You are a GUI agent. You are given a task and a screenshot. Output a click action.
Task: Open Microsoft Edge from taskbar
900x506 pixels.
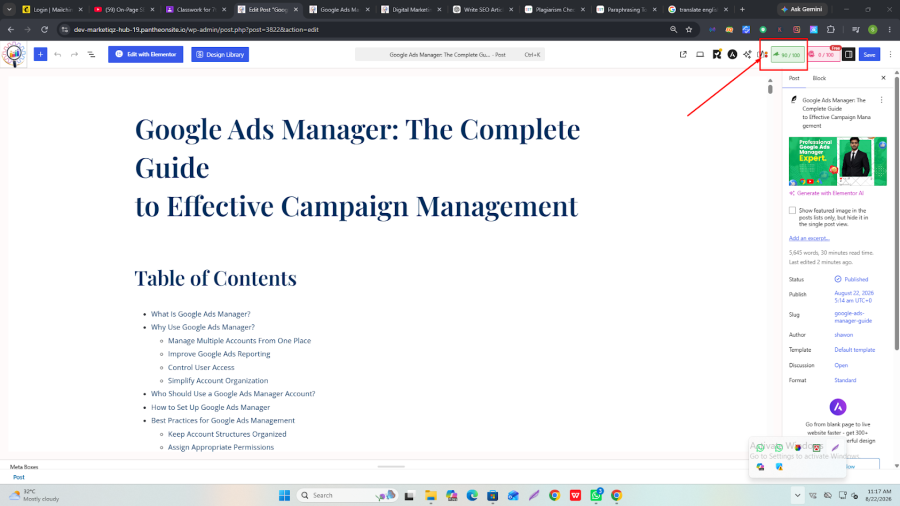point(472,495)
